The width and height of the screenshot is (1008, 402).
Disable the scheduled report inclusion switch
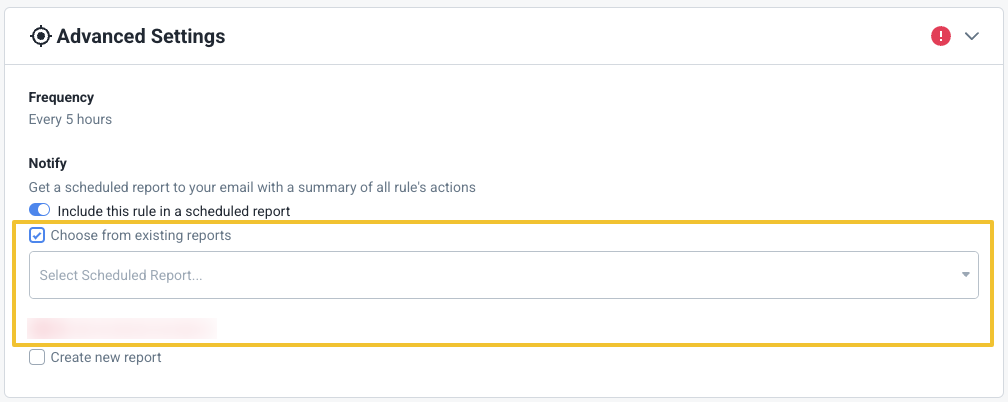[39, 210]
